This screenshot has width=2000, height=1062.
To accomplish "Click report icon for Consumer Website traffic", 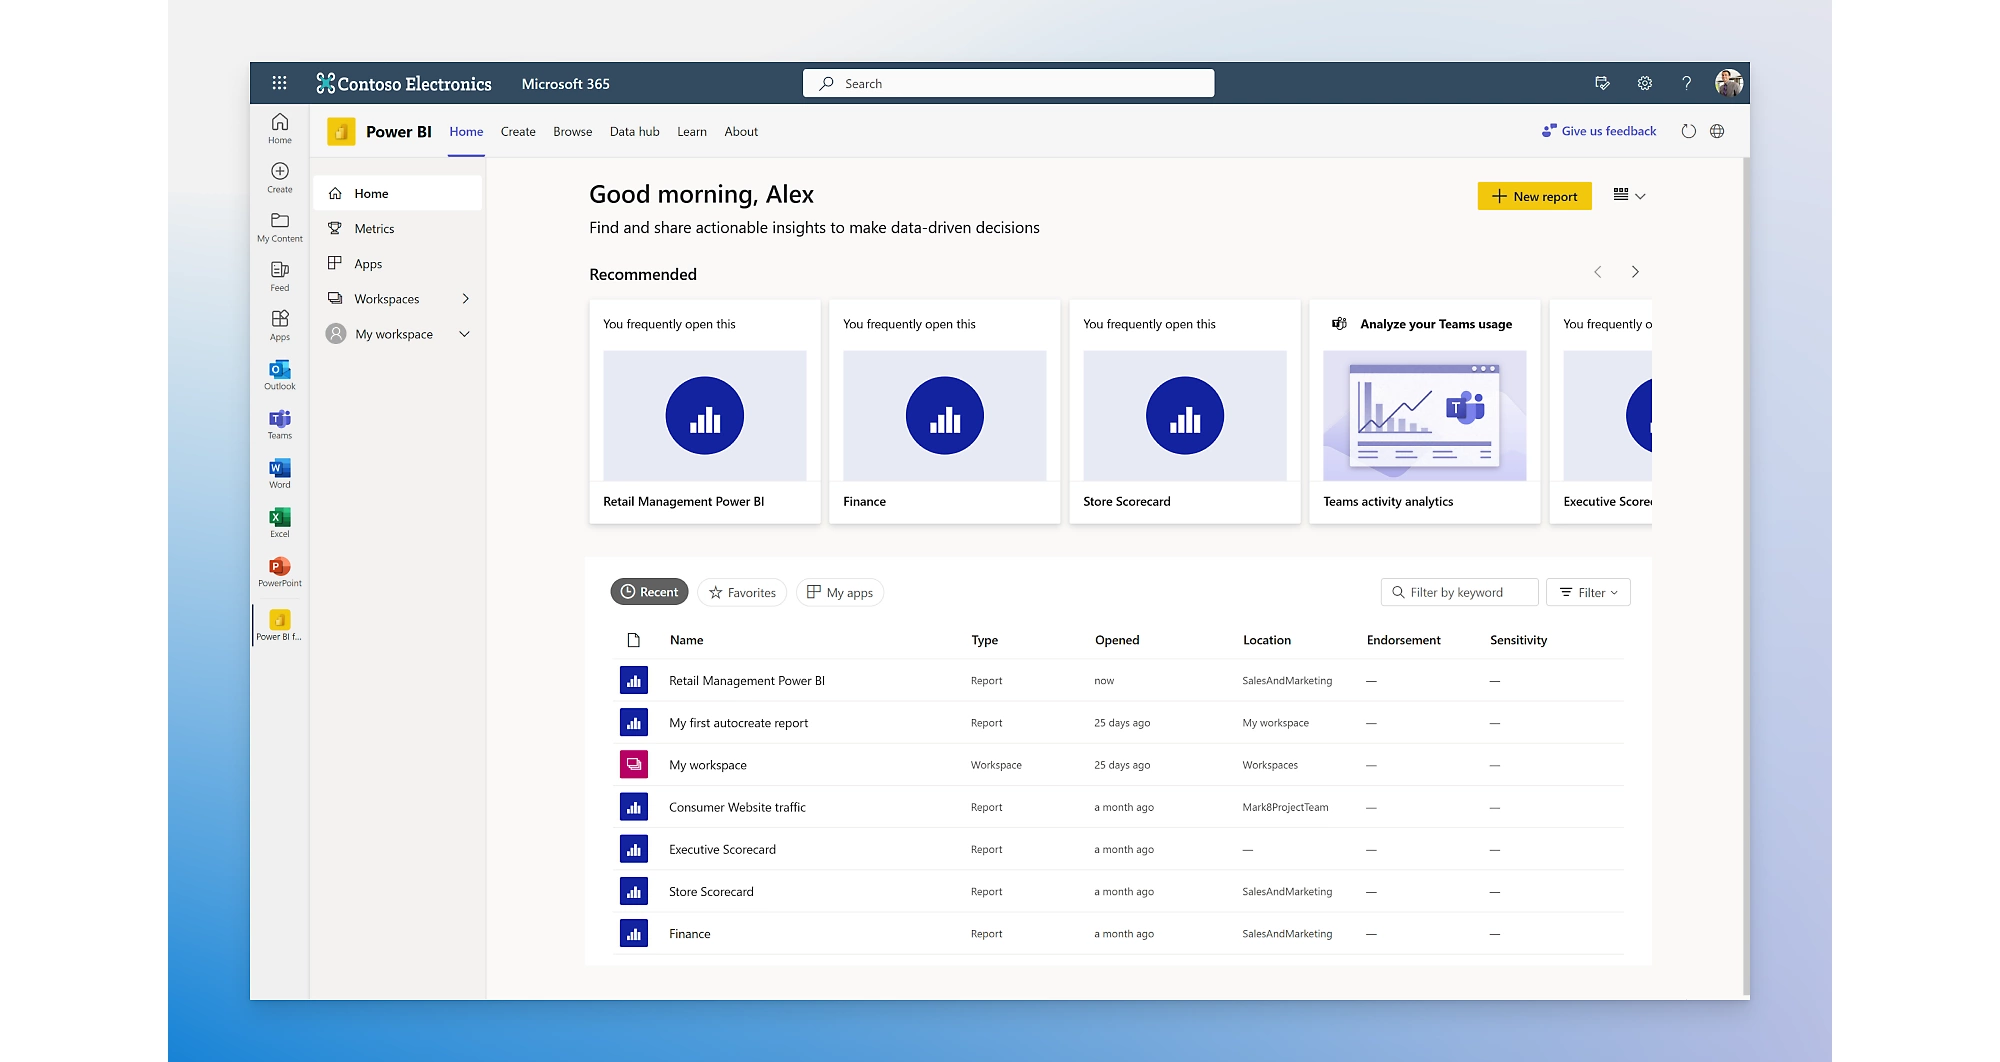I will 634,807.
